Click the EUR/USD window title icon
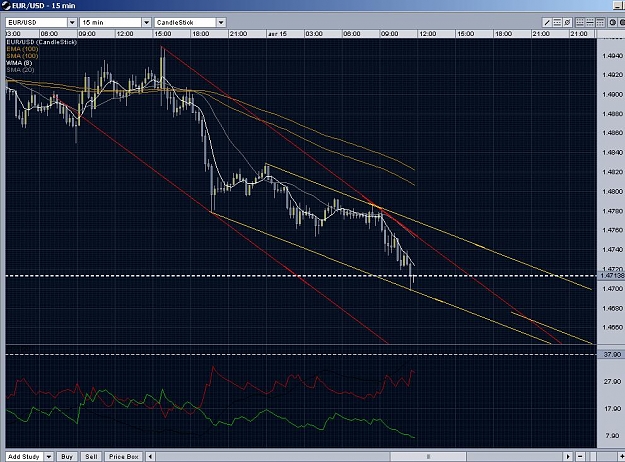The width and height of the screenshot is (625, 462). pos(6,6)
